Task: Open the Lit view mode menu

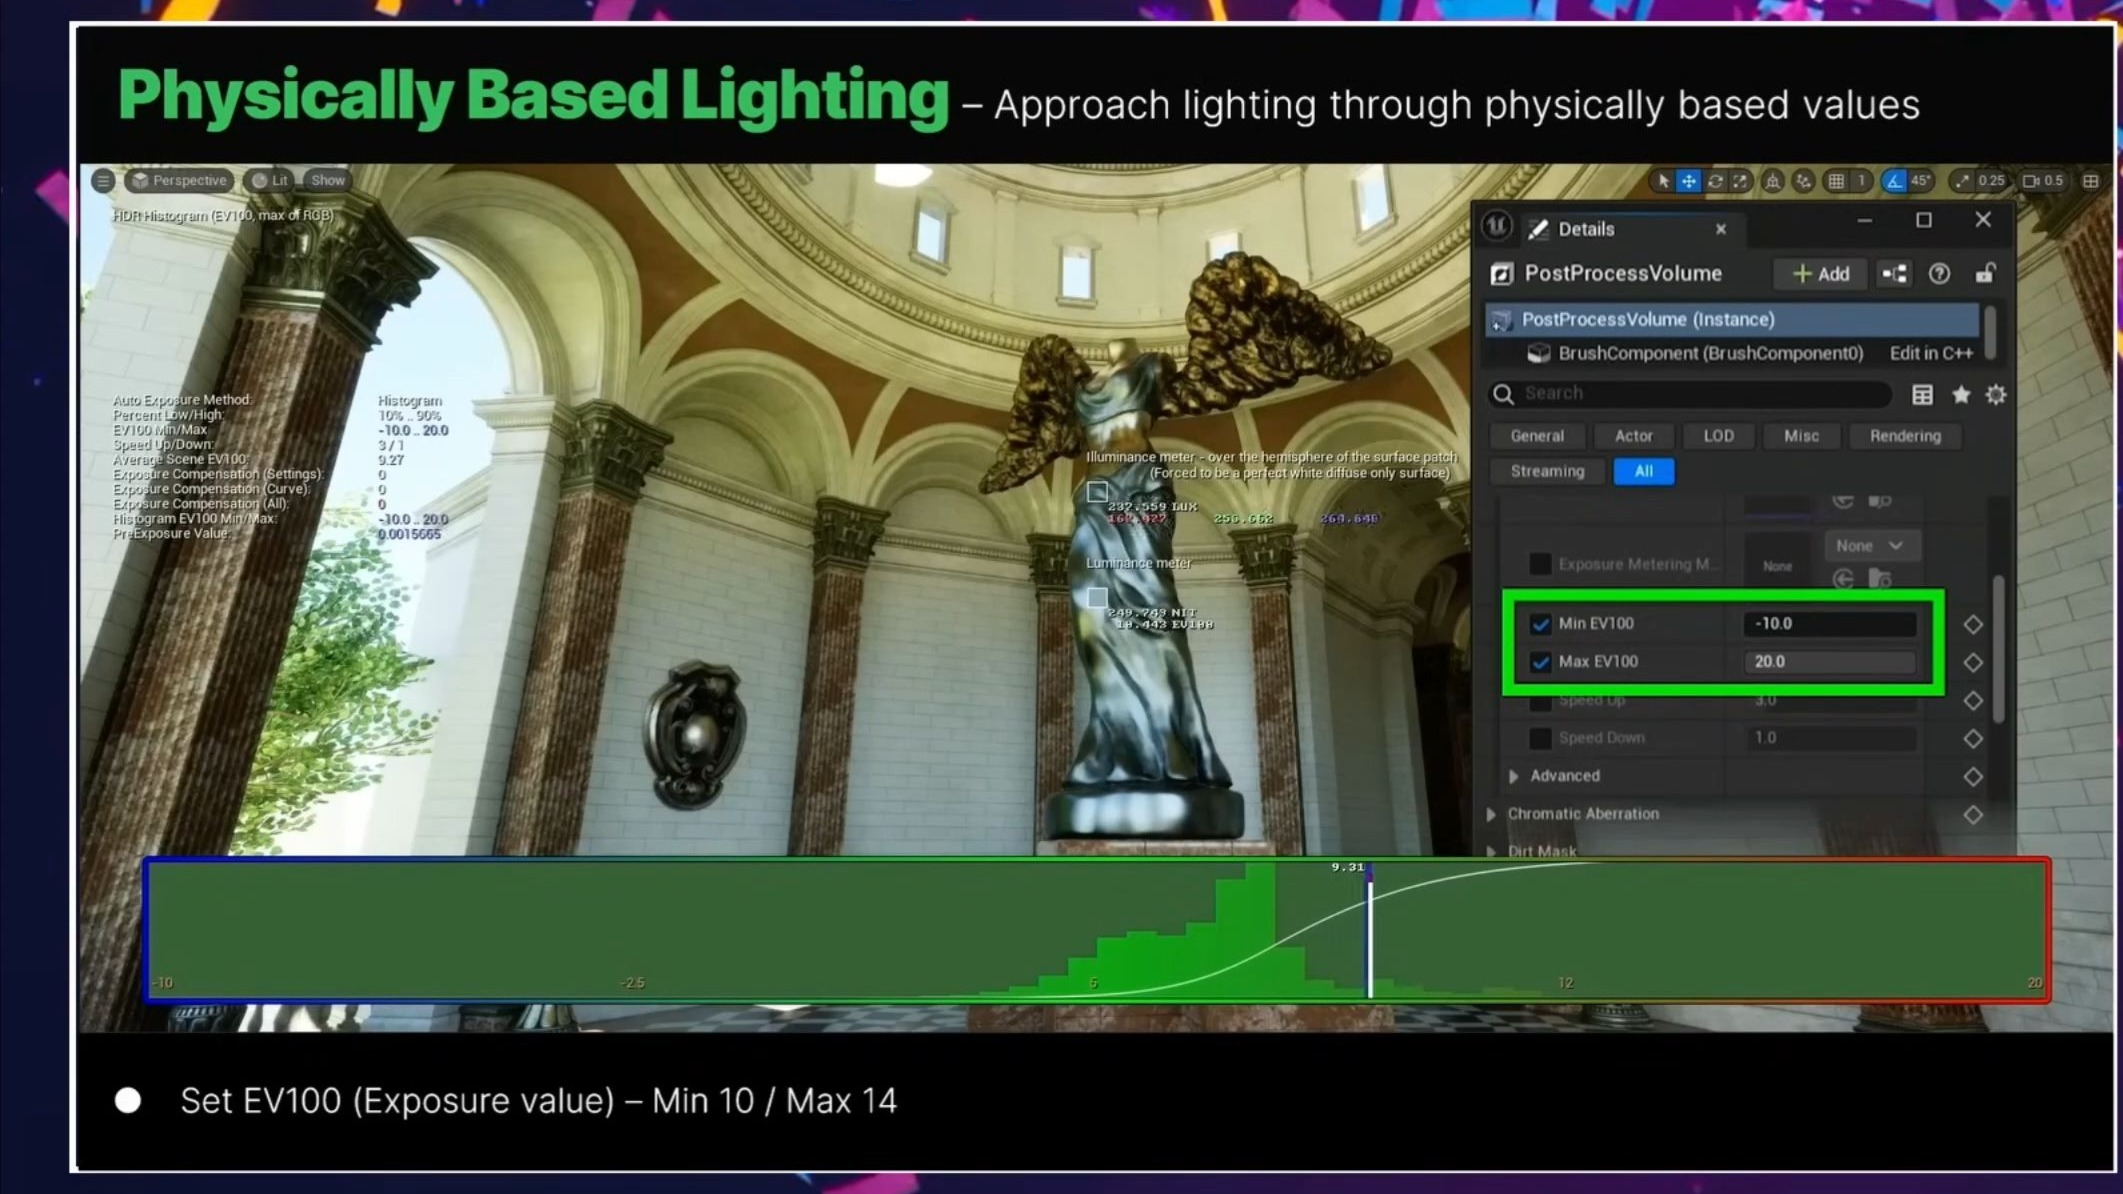Action: point(271,180)
